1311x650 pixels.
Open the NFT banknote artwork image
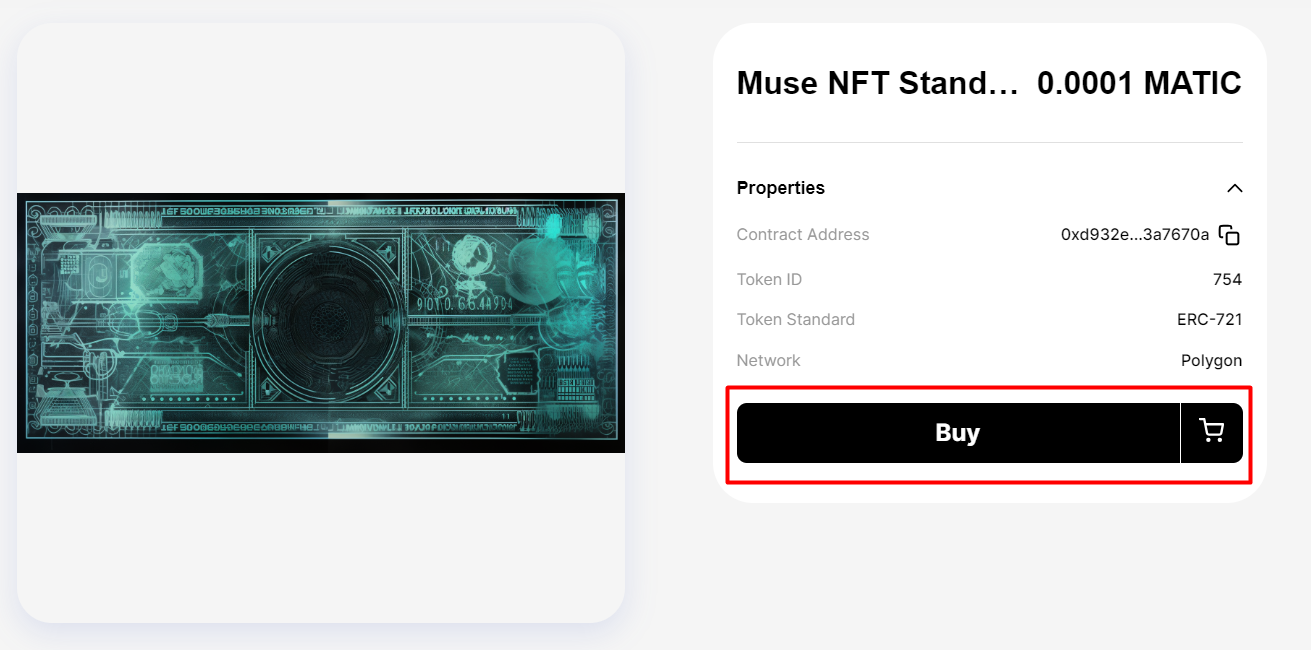320,322
